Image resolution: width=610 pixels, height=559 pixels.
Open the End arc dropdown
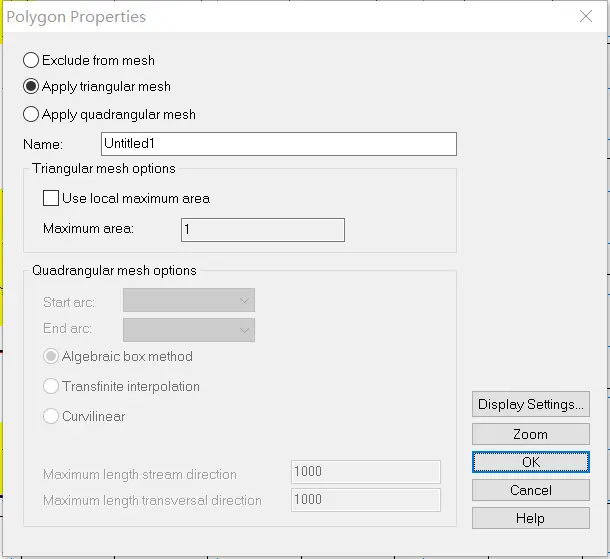coord(189,330)
